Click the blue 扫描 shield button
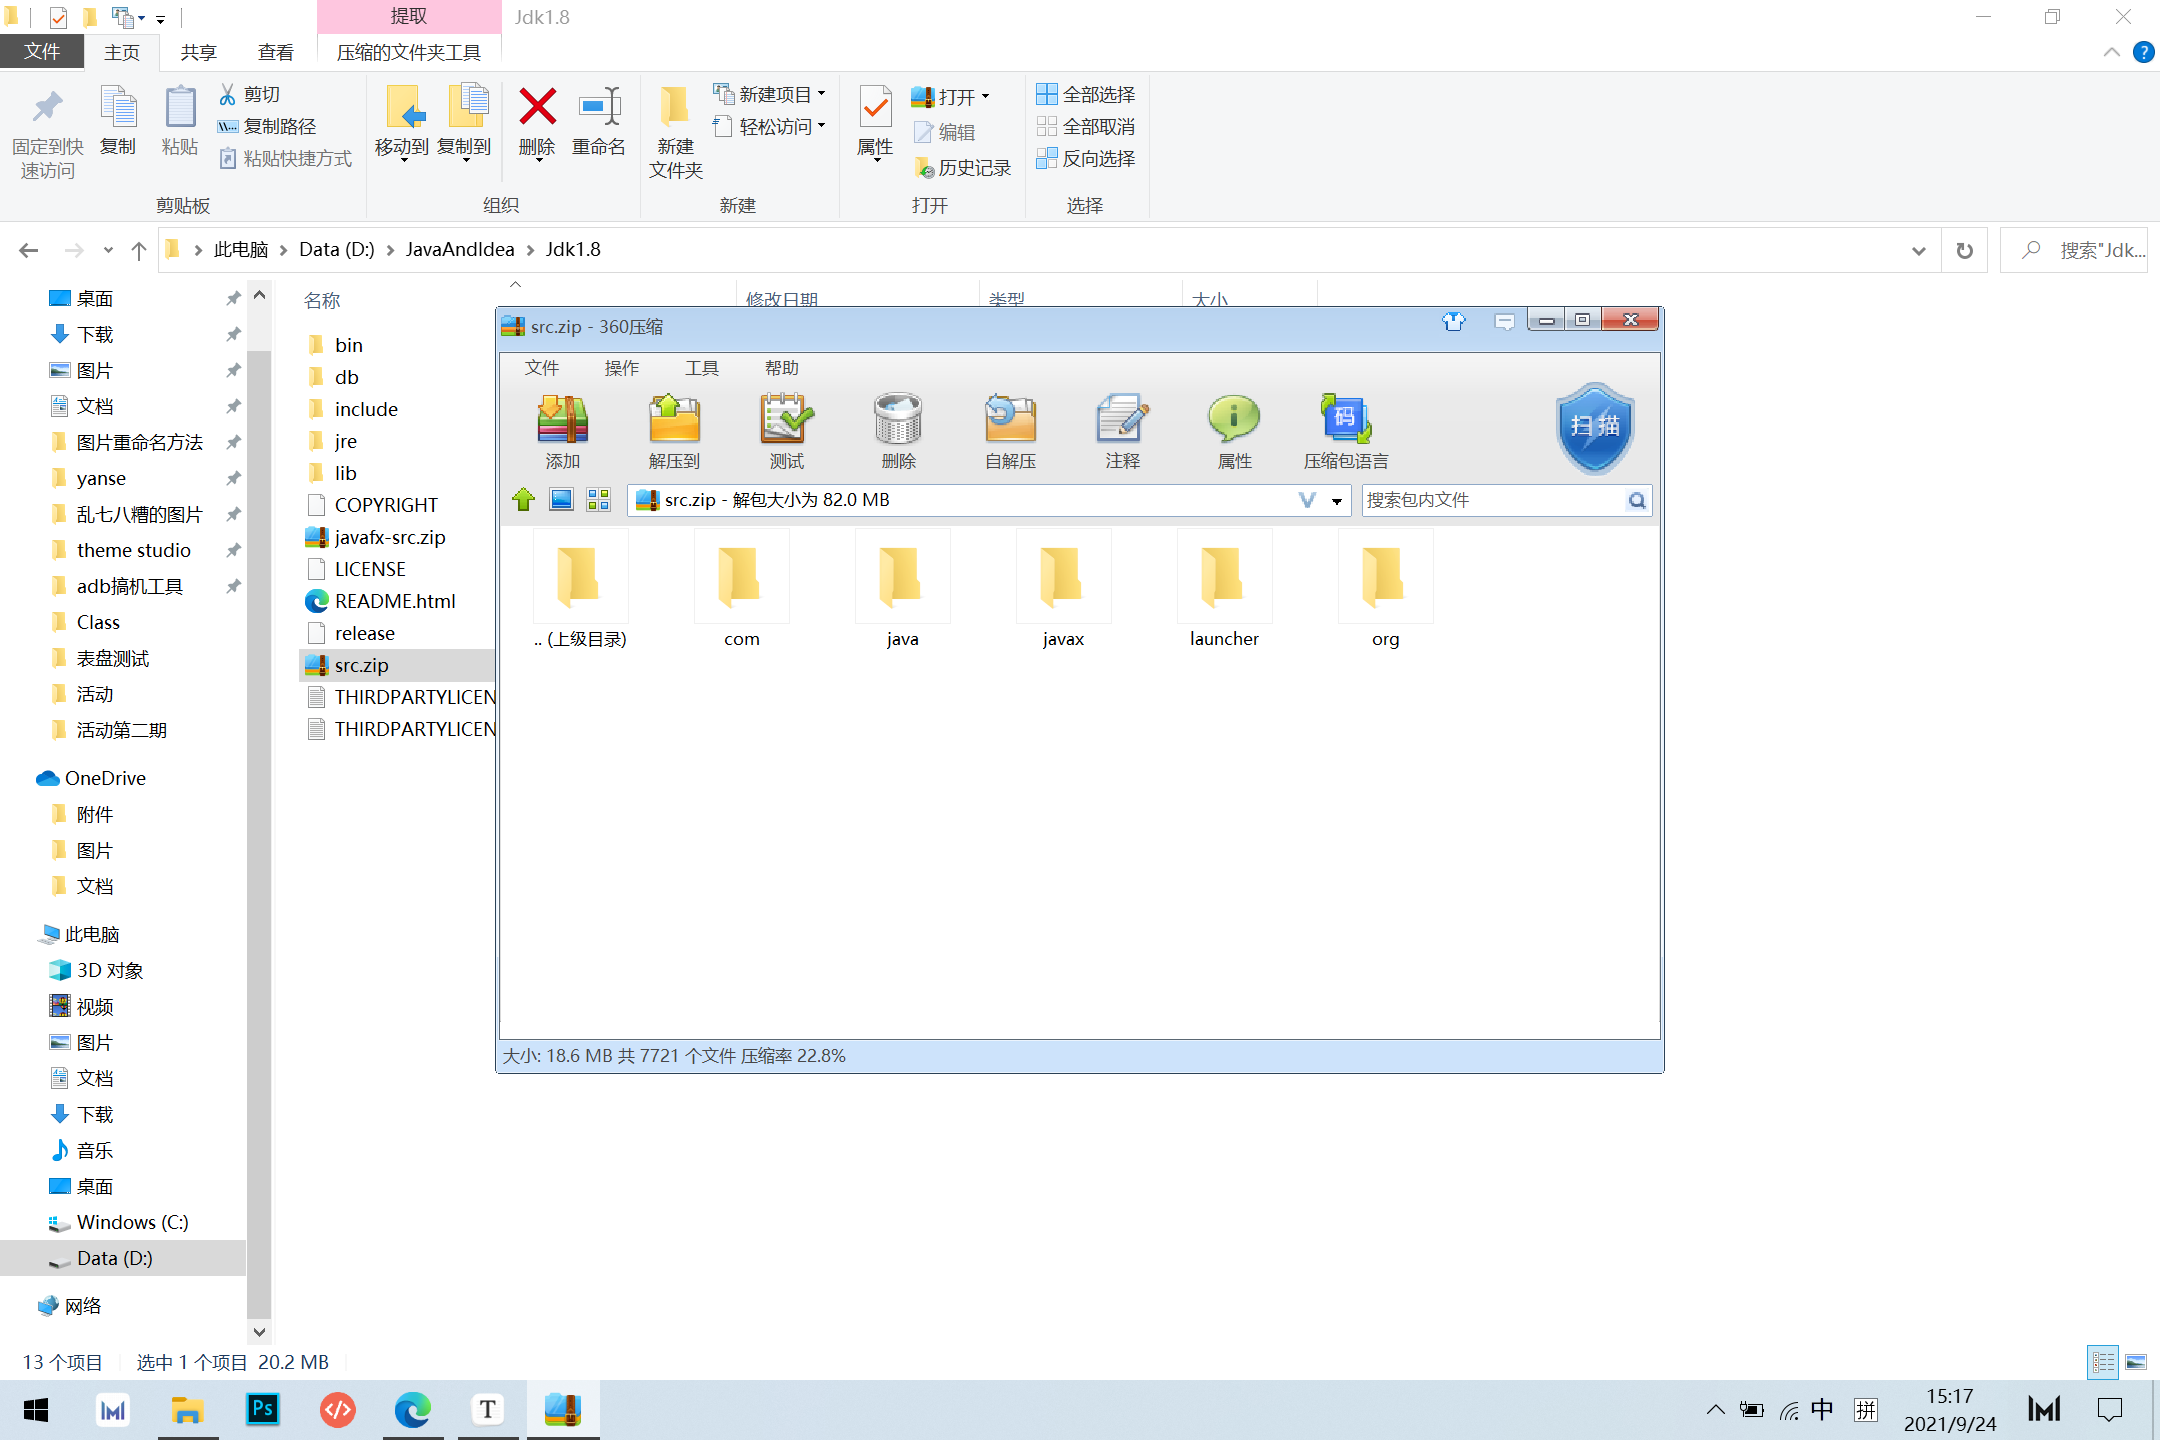Viewport: 2160px width, 1440px height. (1594, 427)
